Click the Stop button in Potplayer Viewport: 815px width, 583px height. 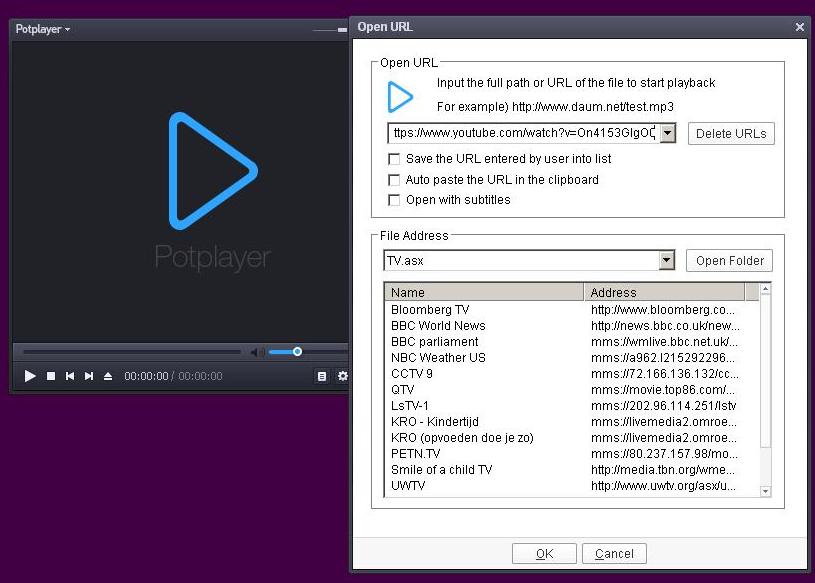tap(50, 376)
